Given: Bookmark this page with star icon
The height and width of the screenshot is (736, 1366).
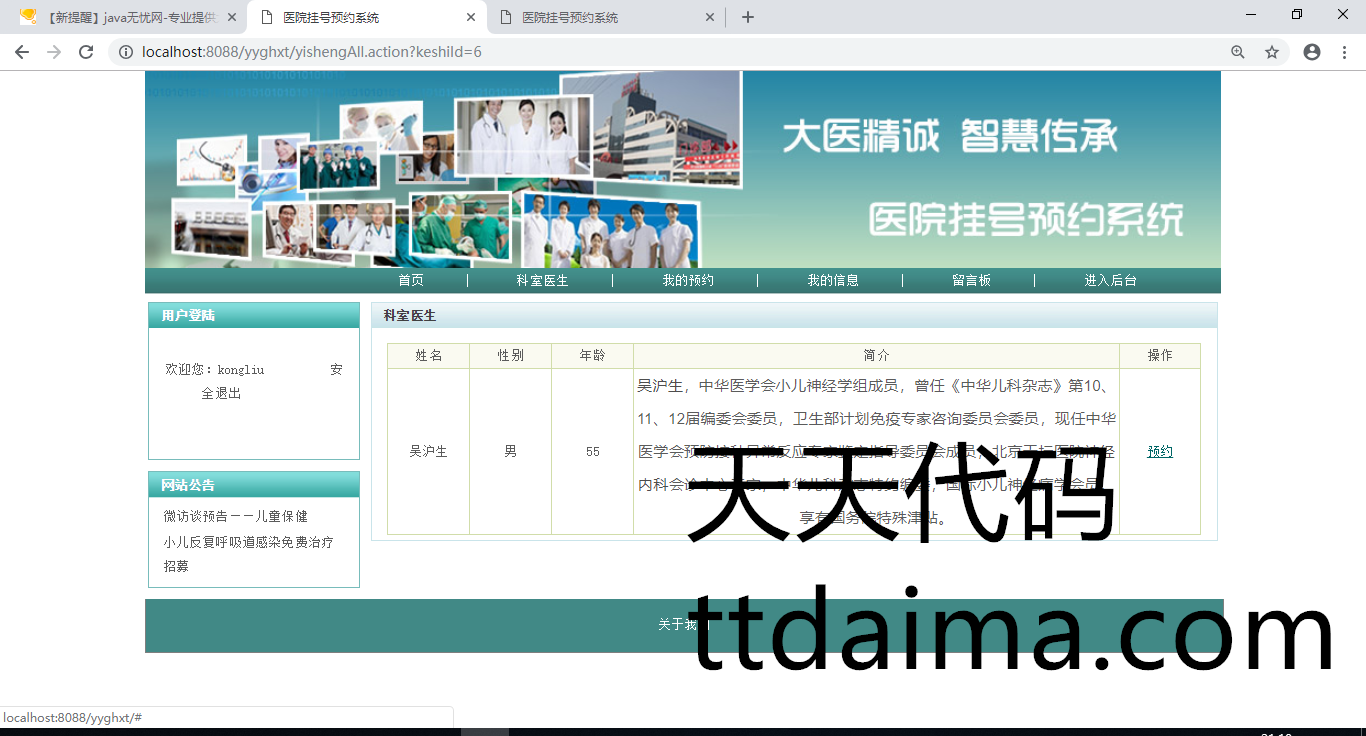Looking at the screenshot, I should click(1272, 52).
